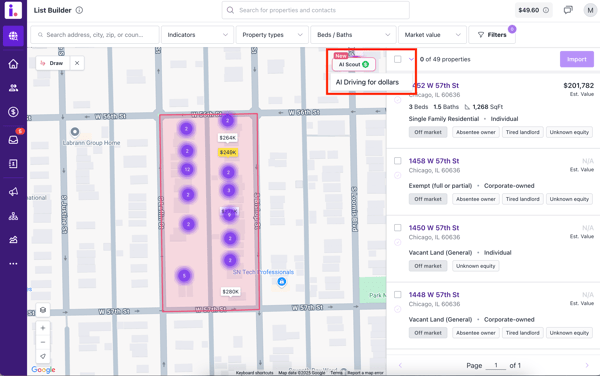The image size is (600, 376).
Task: Open the 1458 W 57th St property link
Action: [x=434, y=161]
